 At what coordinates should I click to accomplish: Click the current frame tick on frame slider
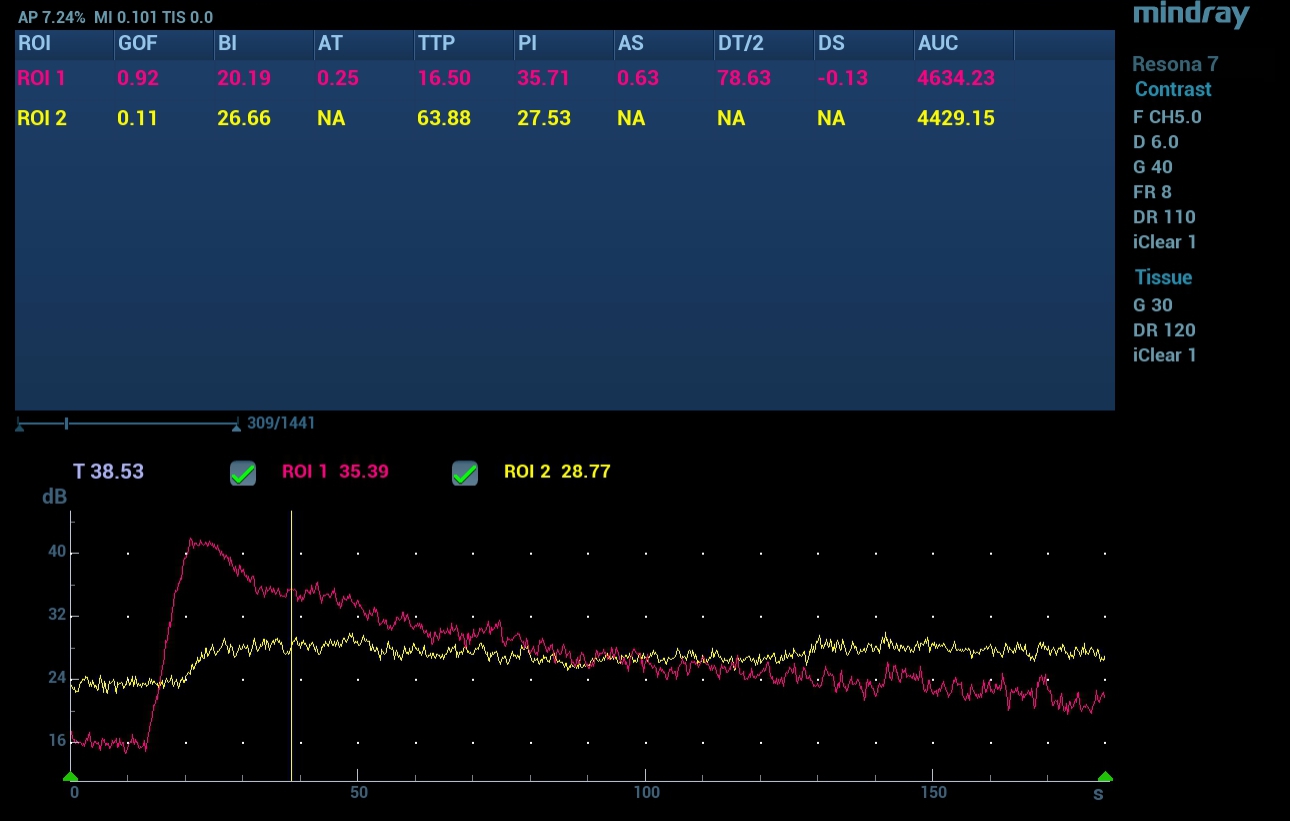tap(66, 424)
